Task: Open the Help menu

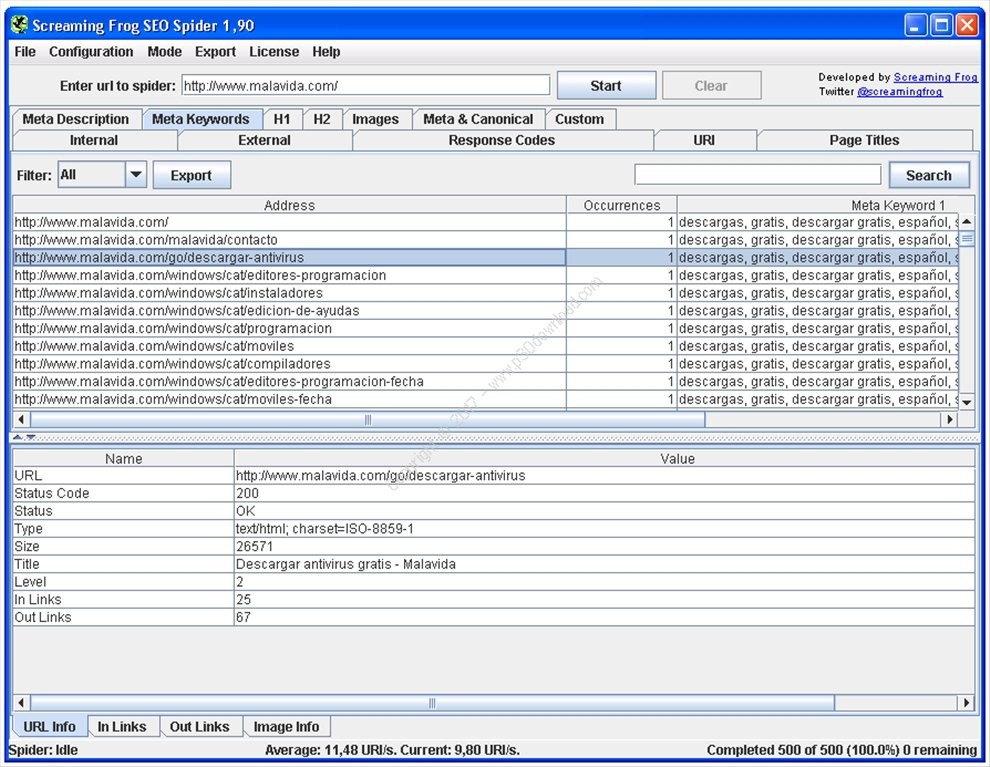Action: (326, 52)
